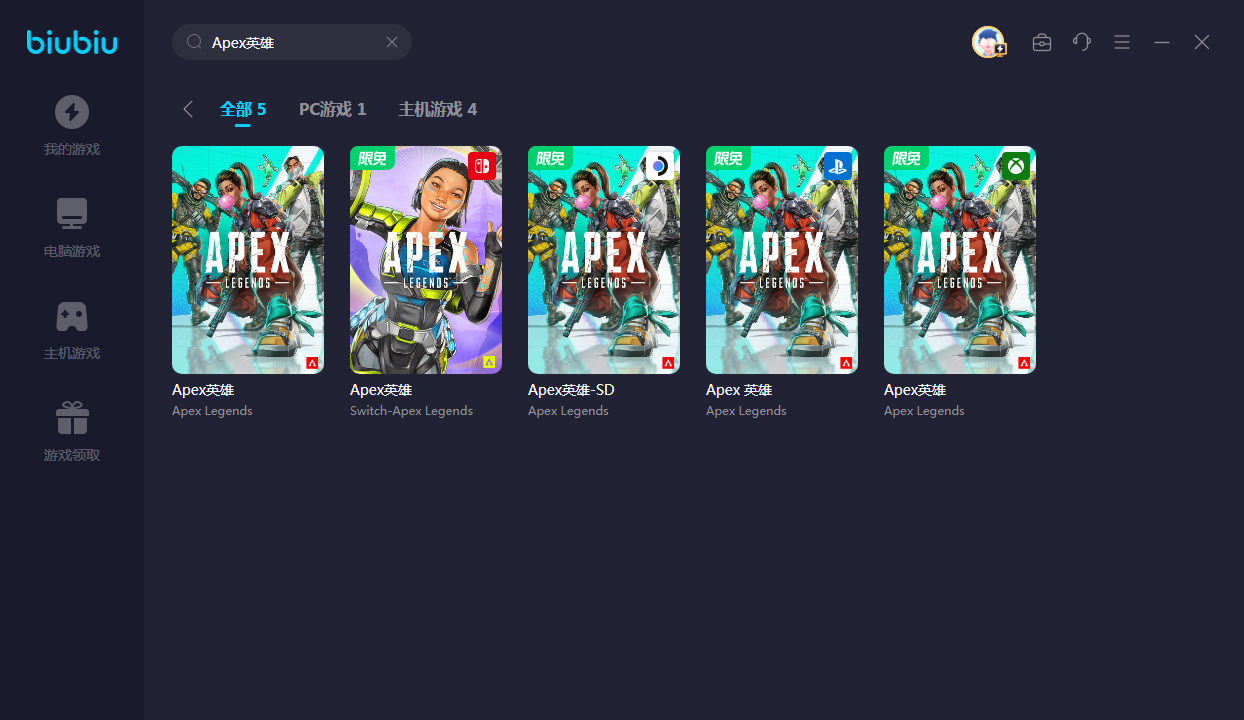Click the user avatar icon
Screen dimensions: 1244x720
988,42
